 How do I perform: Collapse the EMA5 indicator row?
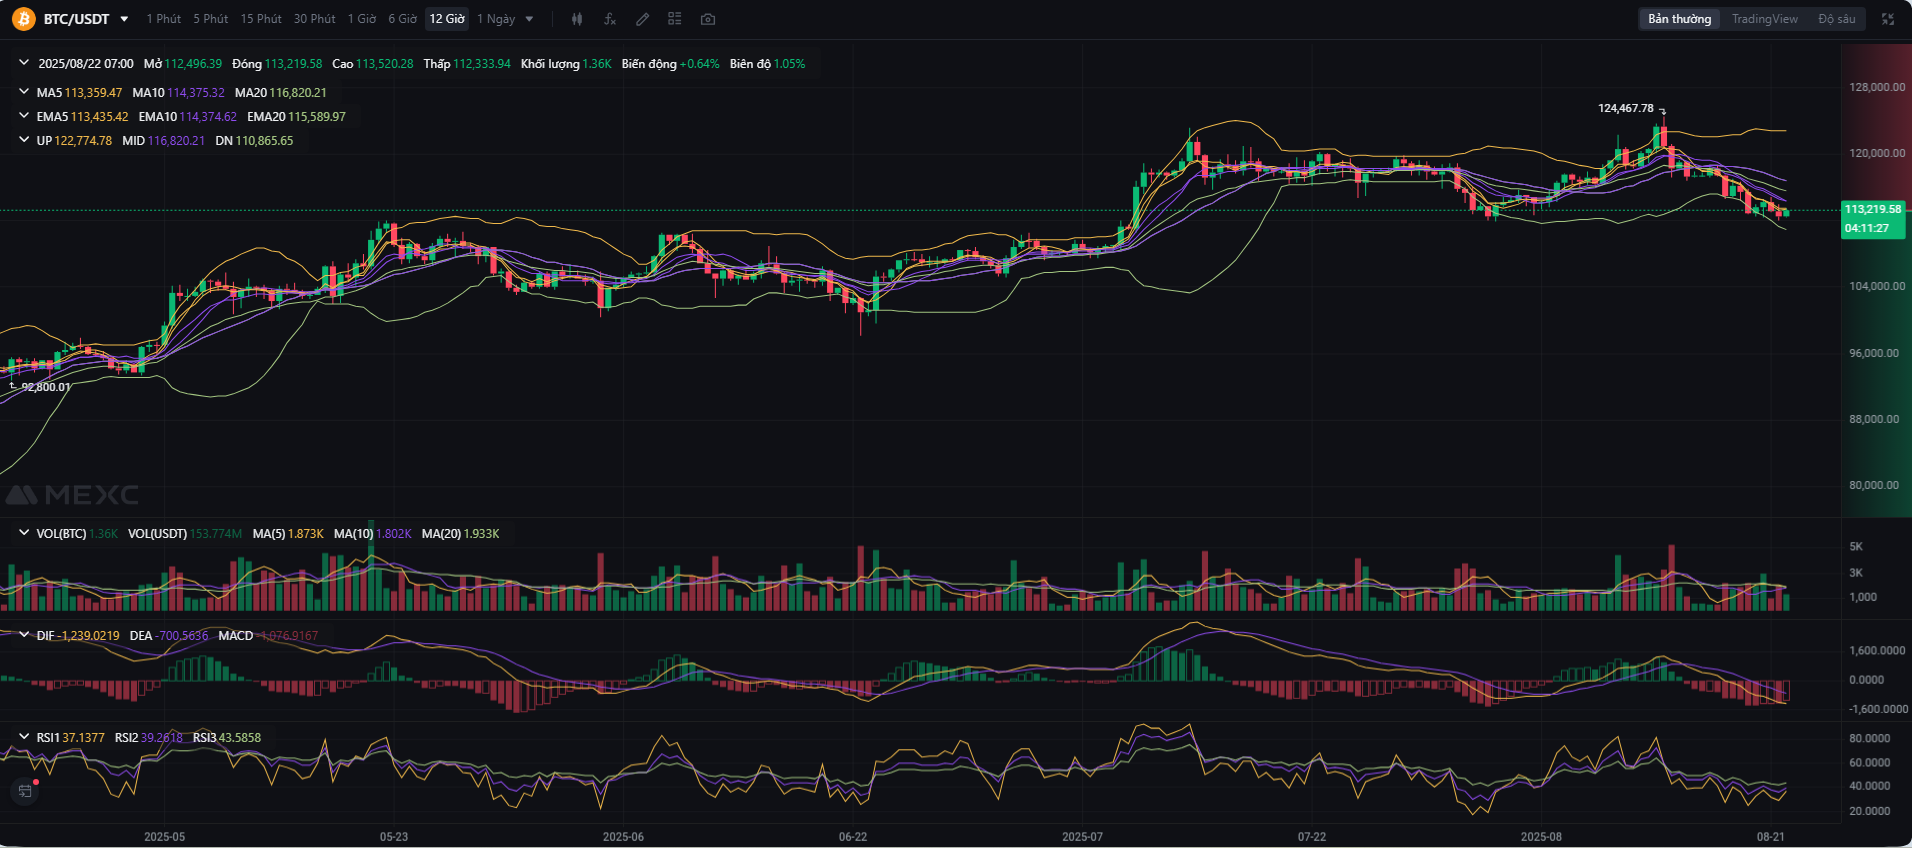pos(24,116)
